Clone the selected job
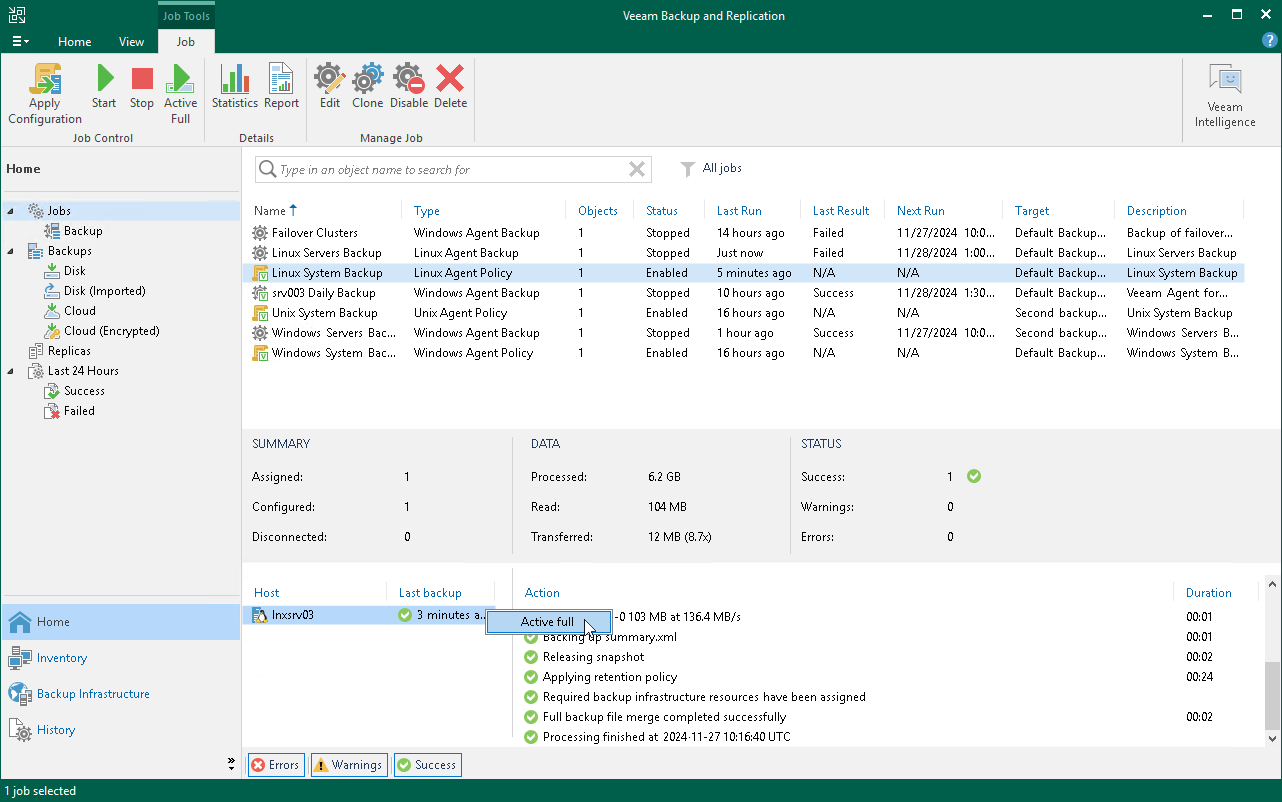The width and height of the screenshot is (1282, 802). (x=367, y=87)
